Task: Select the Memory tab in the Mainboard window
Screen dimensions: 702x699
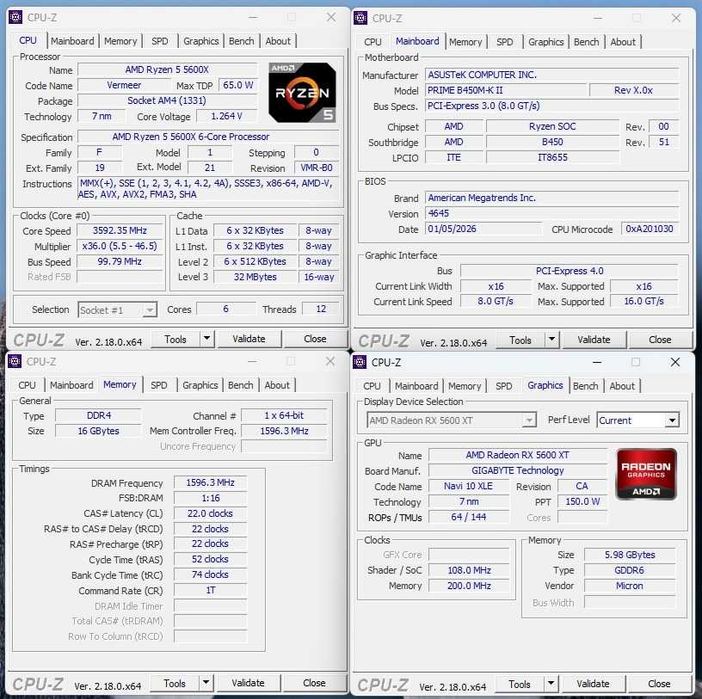Action: click(x=466, y=42)
